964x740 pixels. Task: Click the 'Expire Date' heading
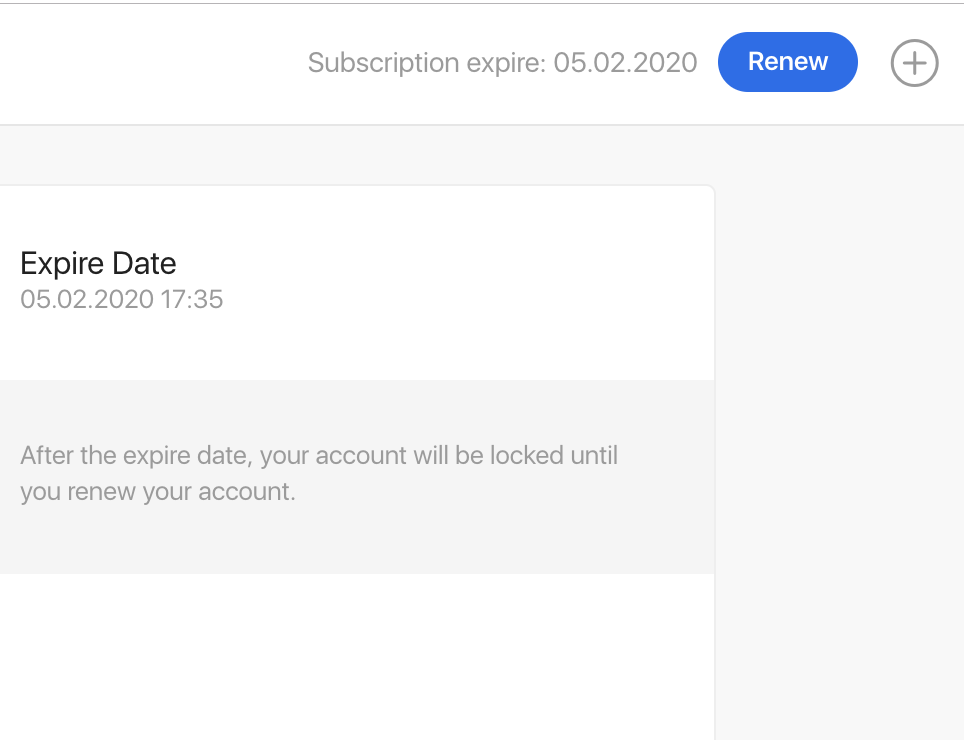(x=98, y=264)
